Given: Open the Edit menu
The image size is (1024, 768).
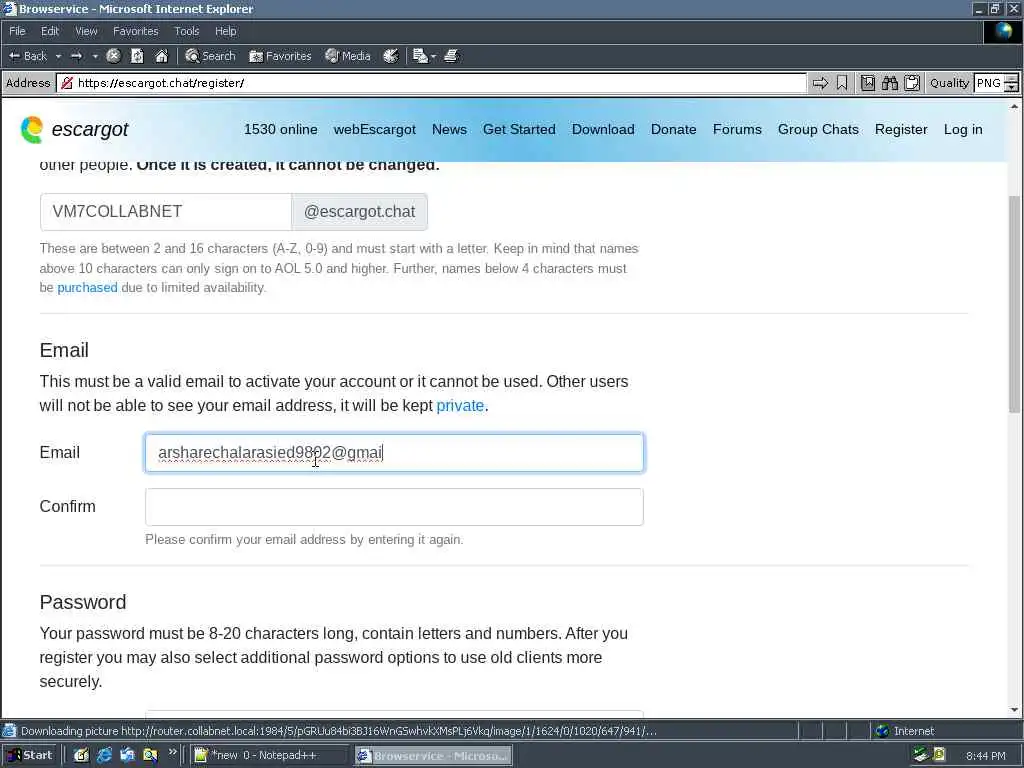Looking at the screenshot, I should pos(50,31).
